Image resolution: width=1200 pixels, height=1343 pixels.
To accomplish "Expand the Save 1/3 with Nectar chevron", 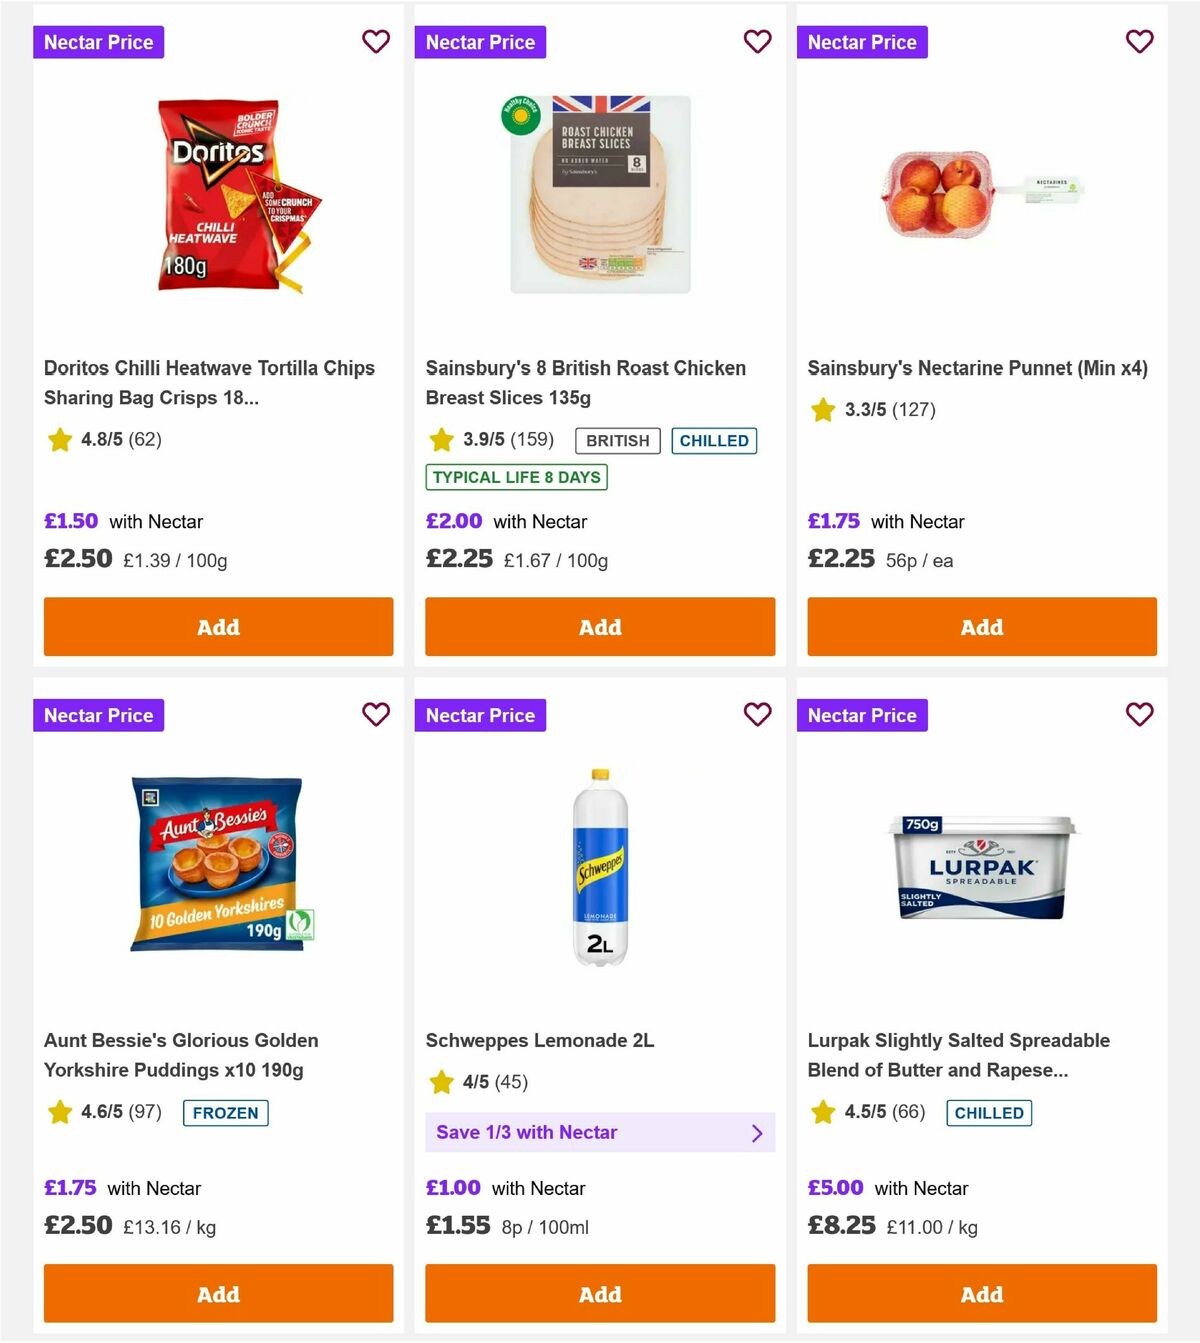I will tap(757, 1132).
